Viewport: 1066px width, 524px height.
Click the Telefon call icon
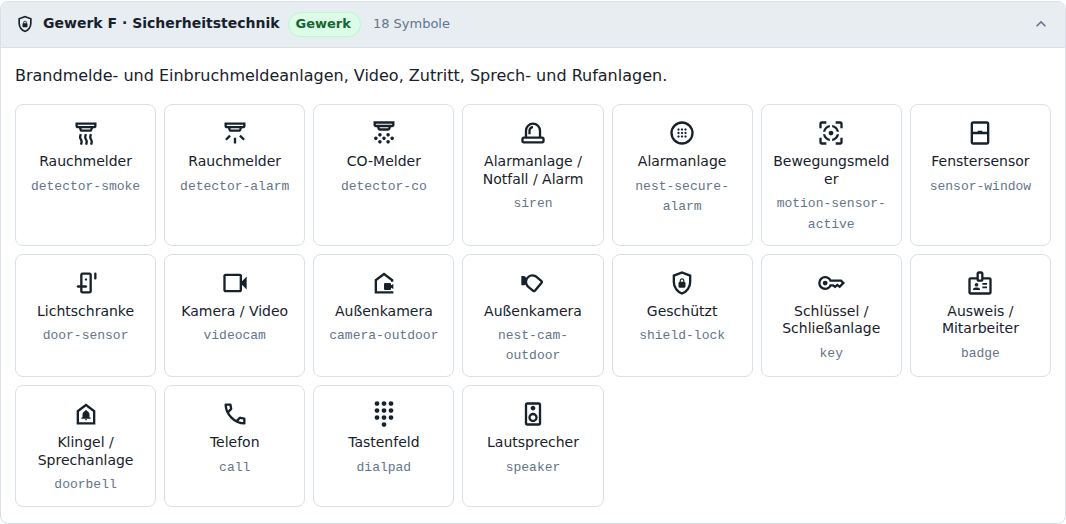pos(235,414)
